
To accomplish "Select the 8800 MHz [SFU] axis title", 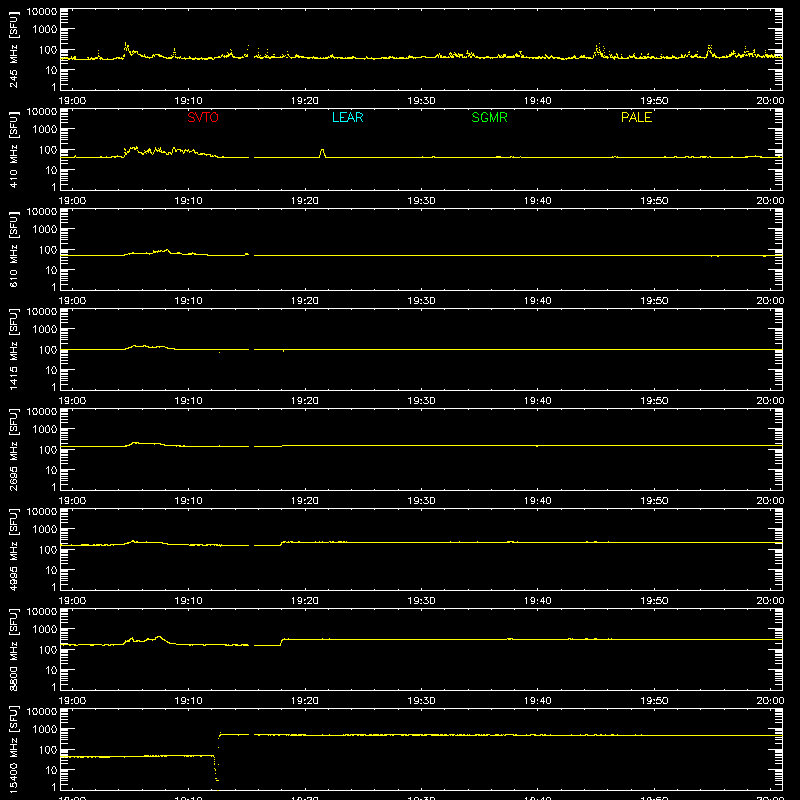I will pos(13,649).
